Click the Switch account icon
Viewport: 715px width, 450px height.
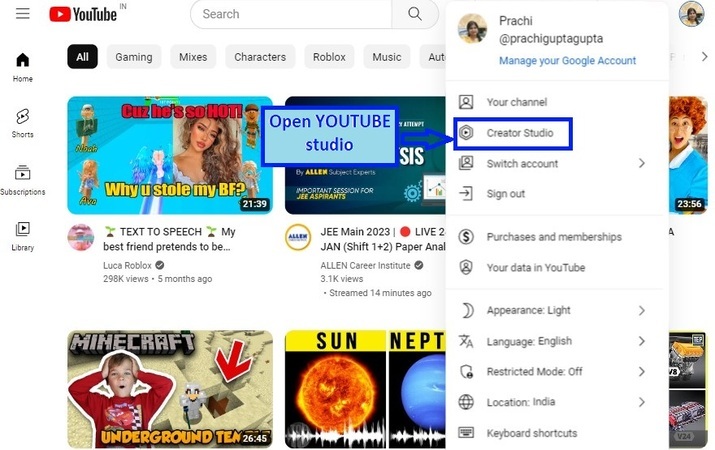[466, 163]
